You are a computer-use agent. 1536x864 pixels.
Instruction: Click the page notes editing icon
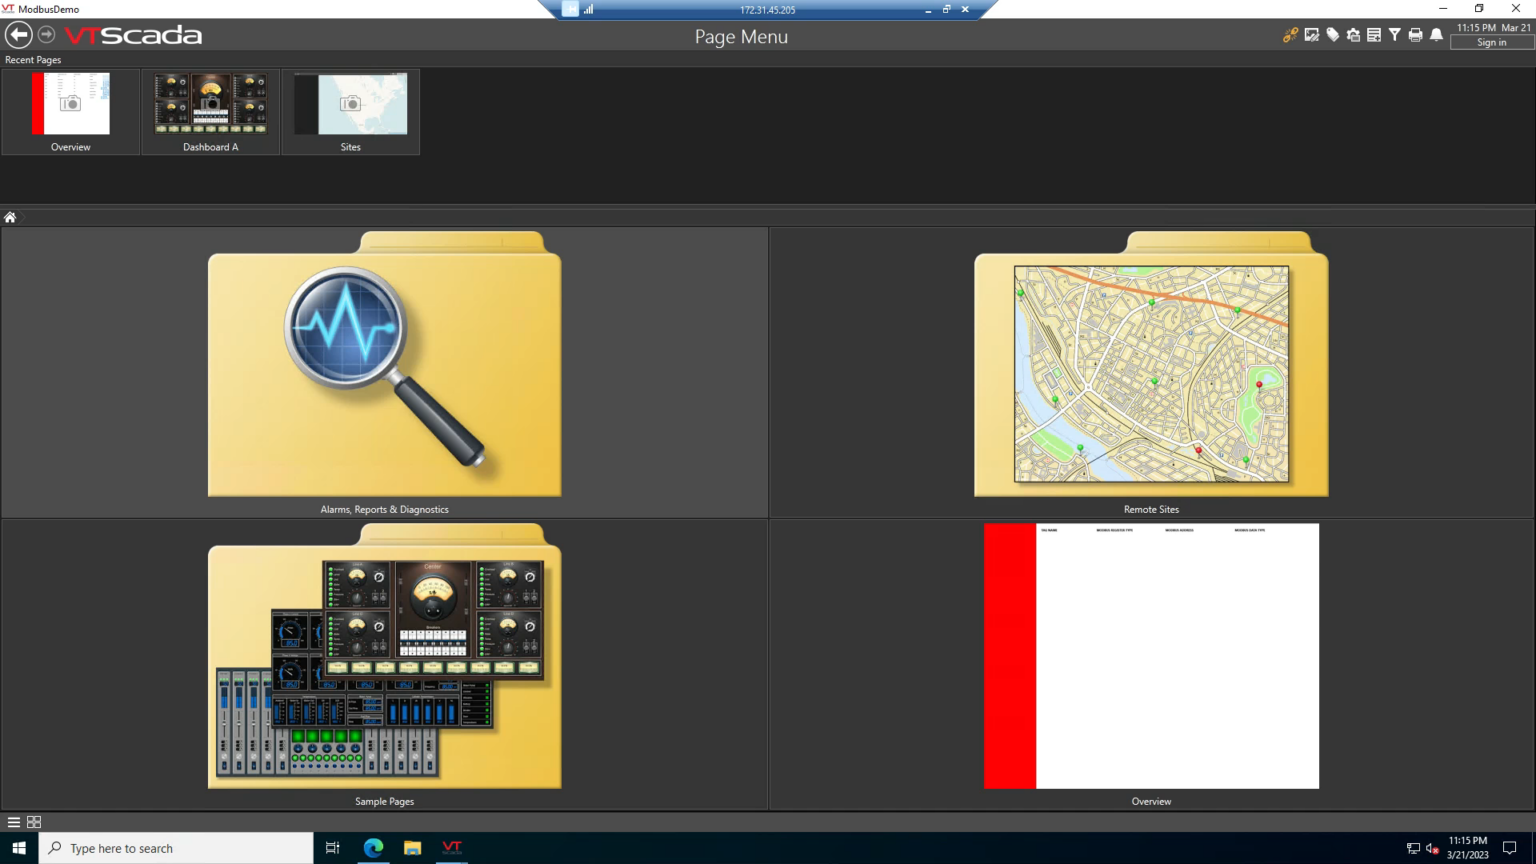click(1312, 34)
